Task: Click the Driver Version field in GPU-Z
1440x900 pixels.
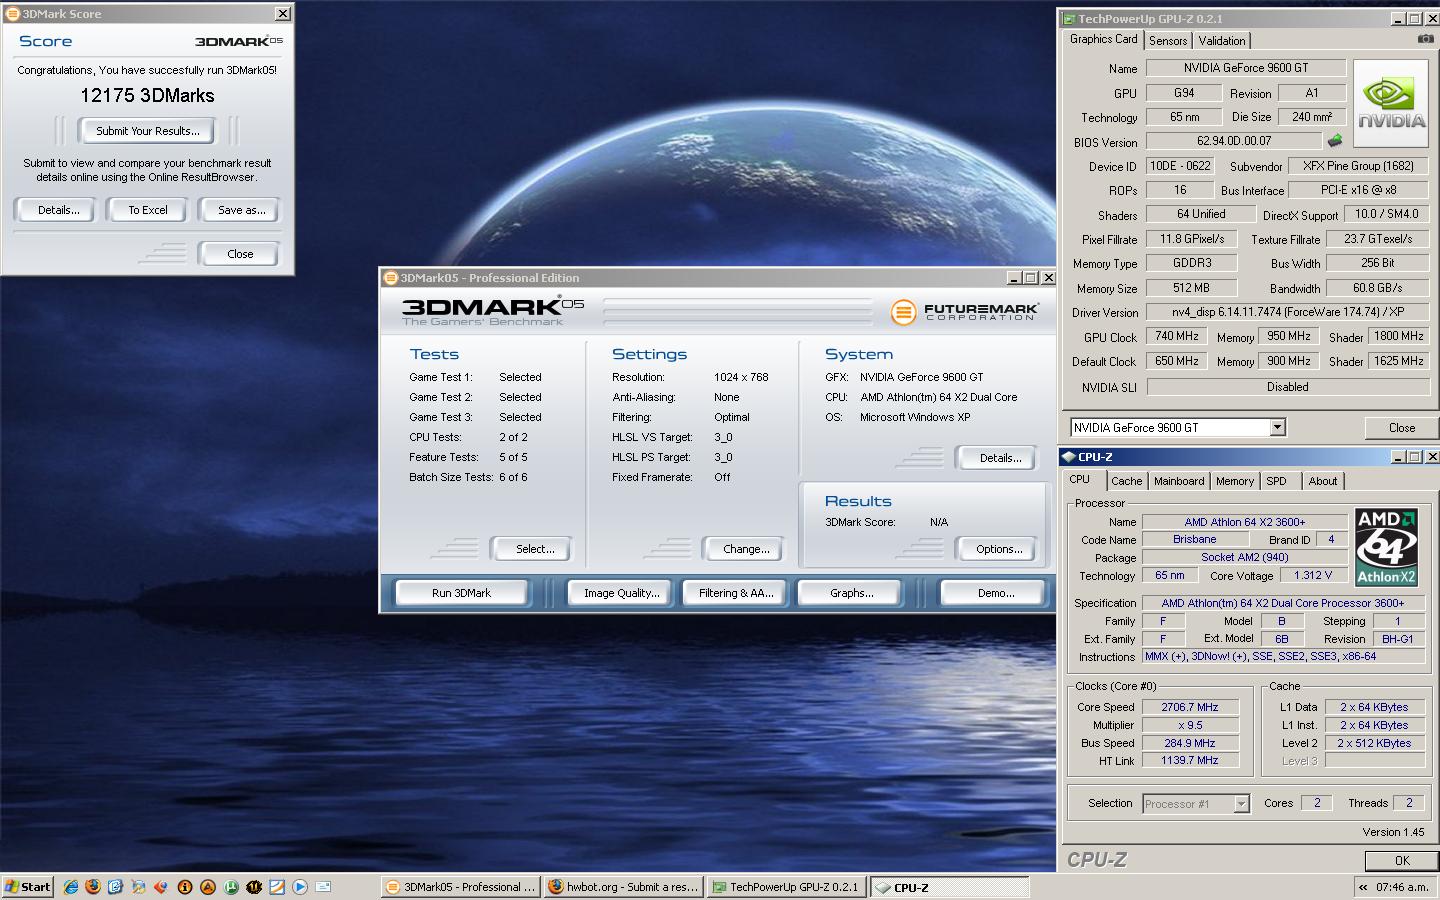Action: pos(1288,312)
